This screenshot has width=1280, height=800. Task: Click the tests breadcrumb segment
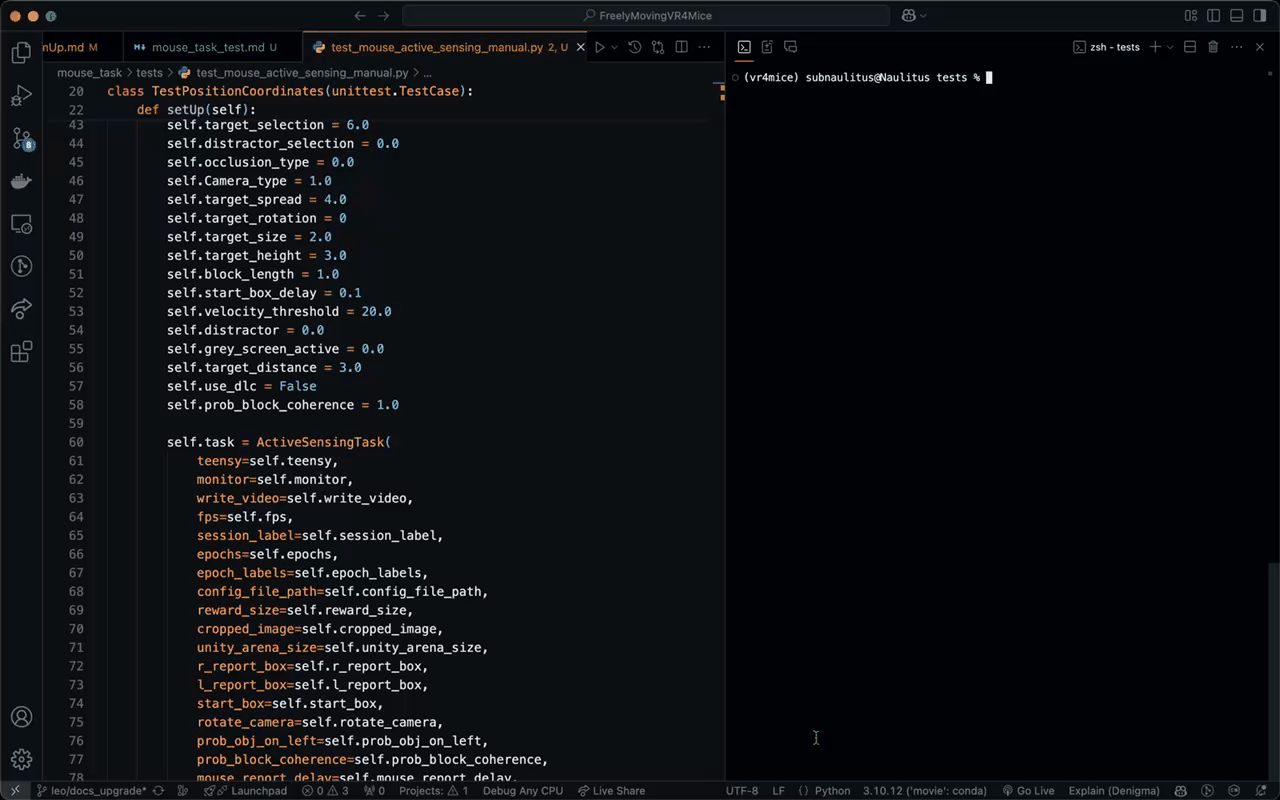[x=149, y=73]
